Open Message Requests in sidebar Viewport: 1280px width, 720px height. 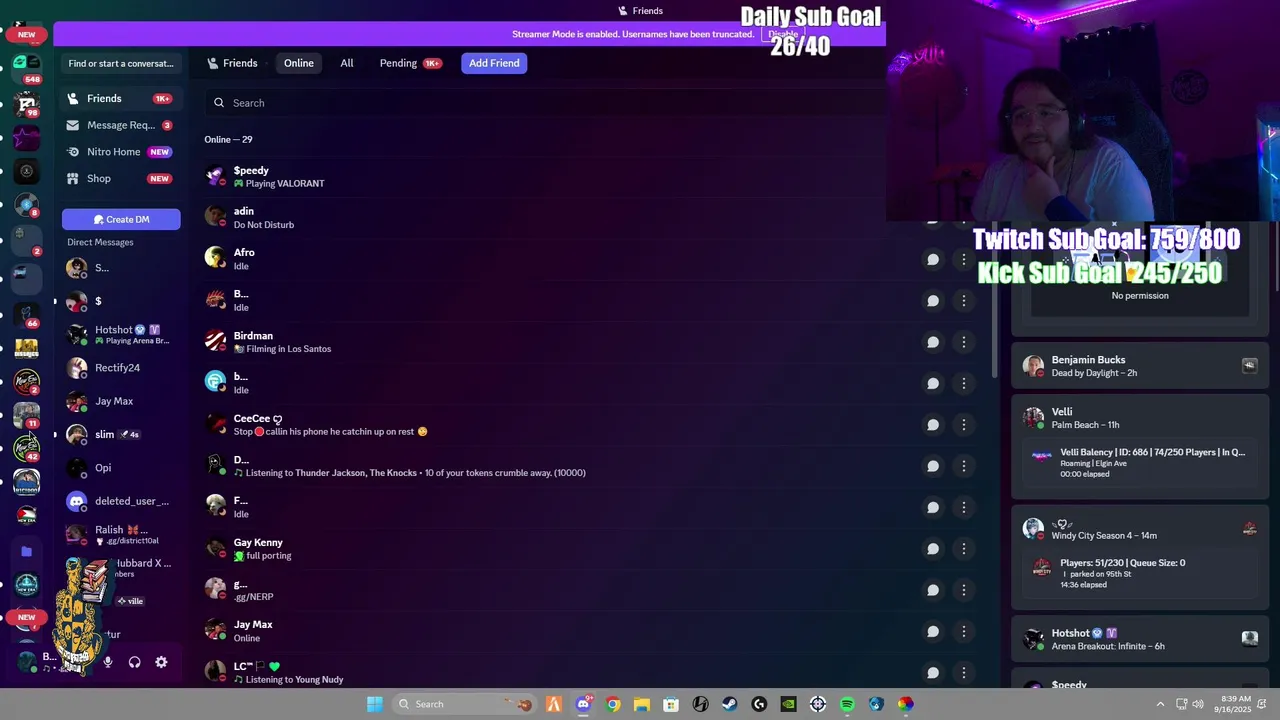click(x=121, y=125)
